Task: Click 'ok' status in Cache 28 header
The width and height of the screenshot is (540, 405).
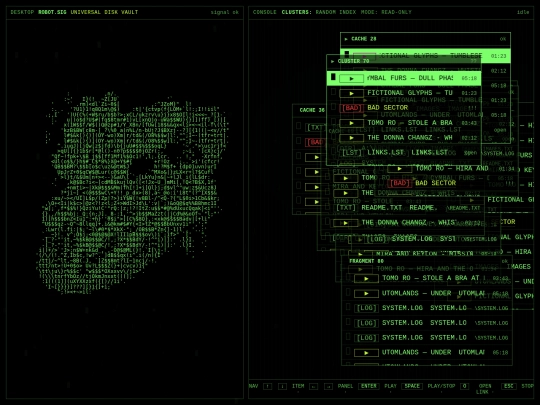Action: 503,39
